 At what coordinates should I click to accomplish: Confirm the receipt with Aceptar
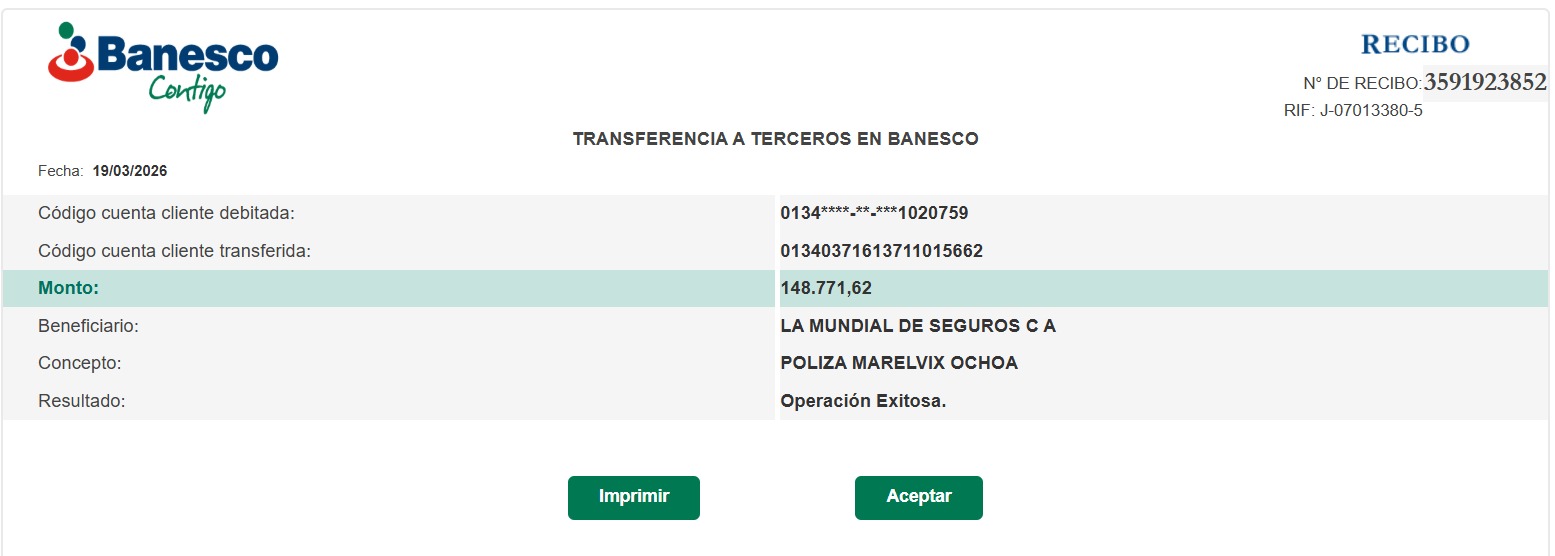click(918, 497)
